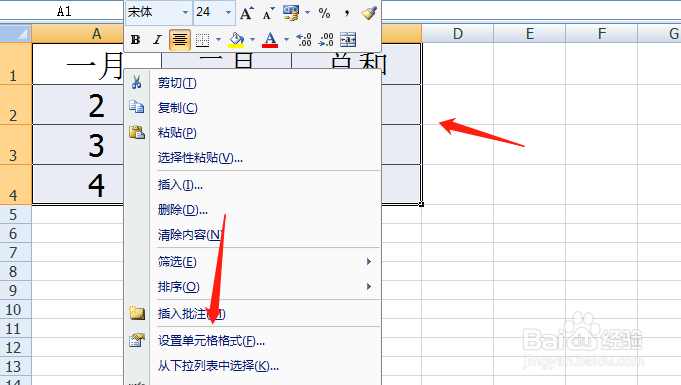This screenshot has width=681, height=385.
Task: Shrink font size icon
Action: 268,13
